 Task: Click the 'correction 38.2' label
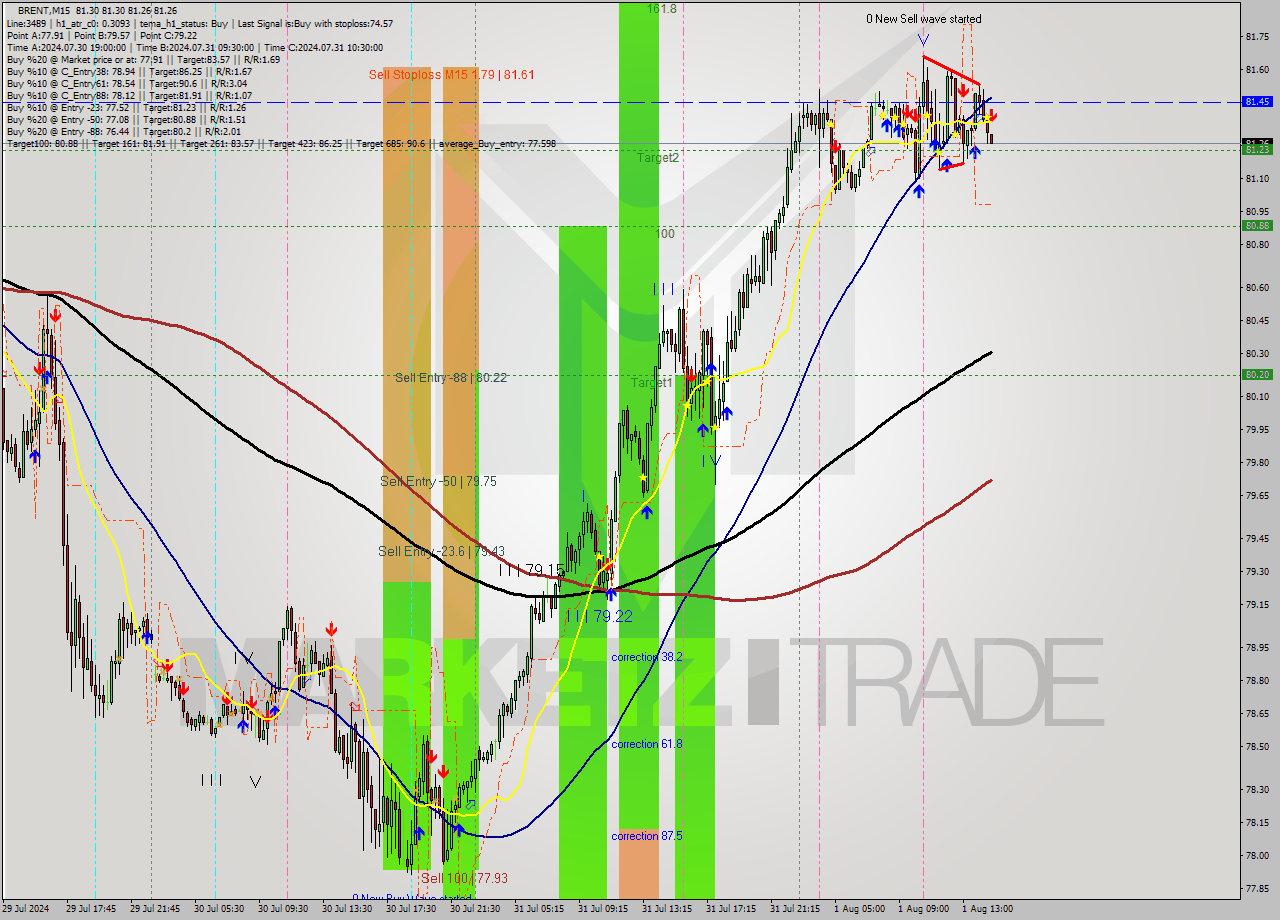647,657
